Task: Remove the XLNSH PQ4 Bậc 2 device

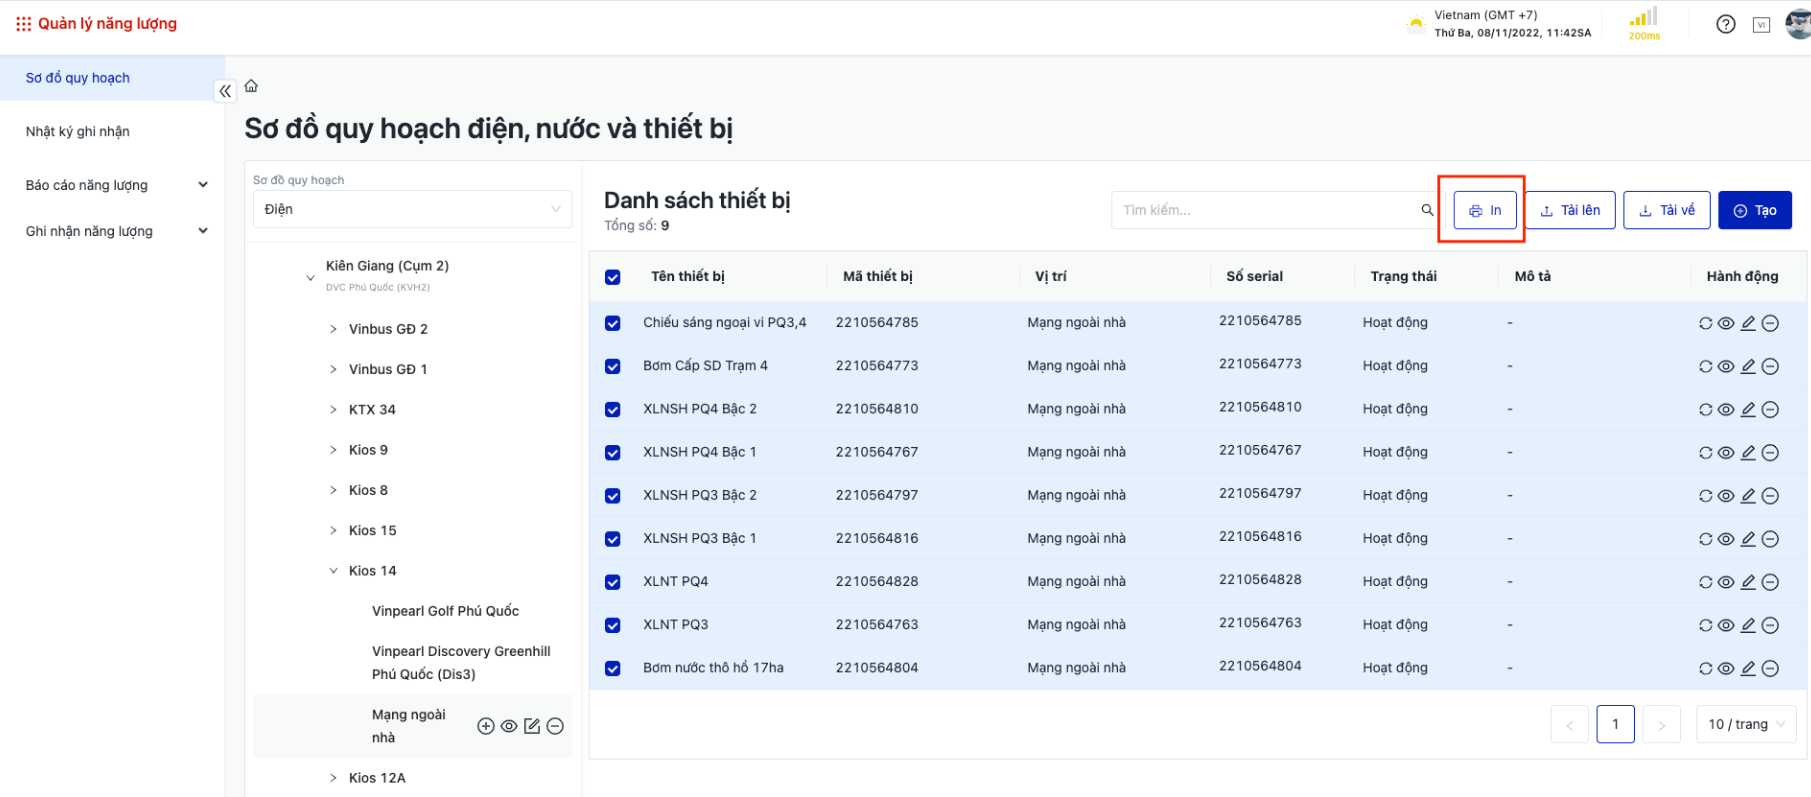Action: click(1770, 409)
